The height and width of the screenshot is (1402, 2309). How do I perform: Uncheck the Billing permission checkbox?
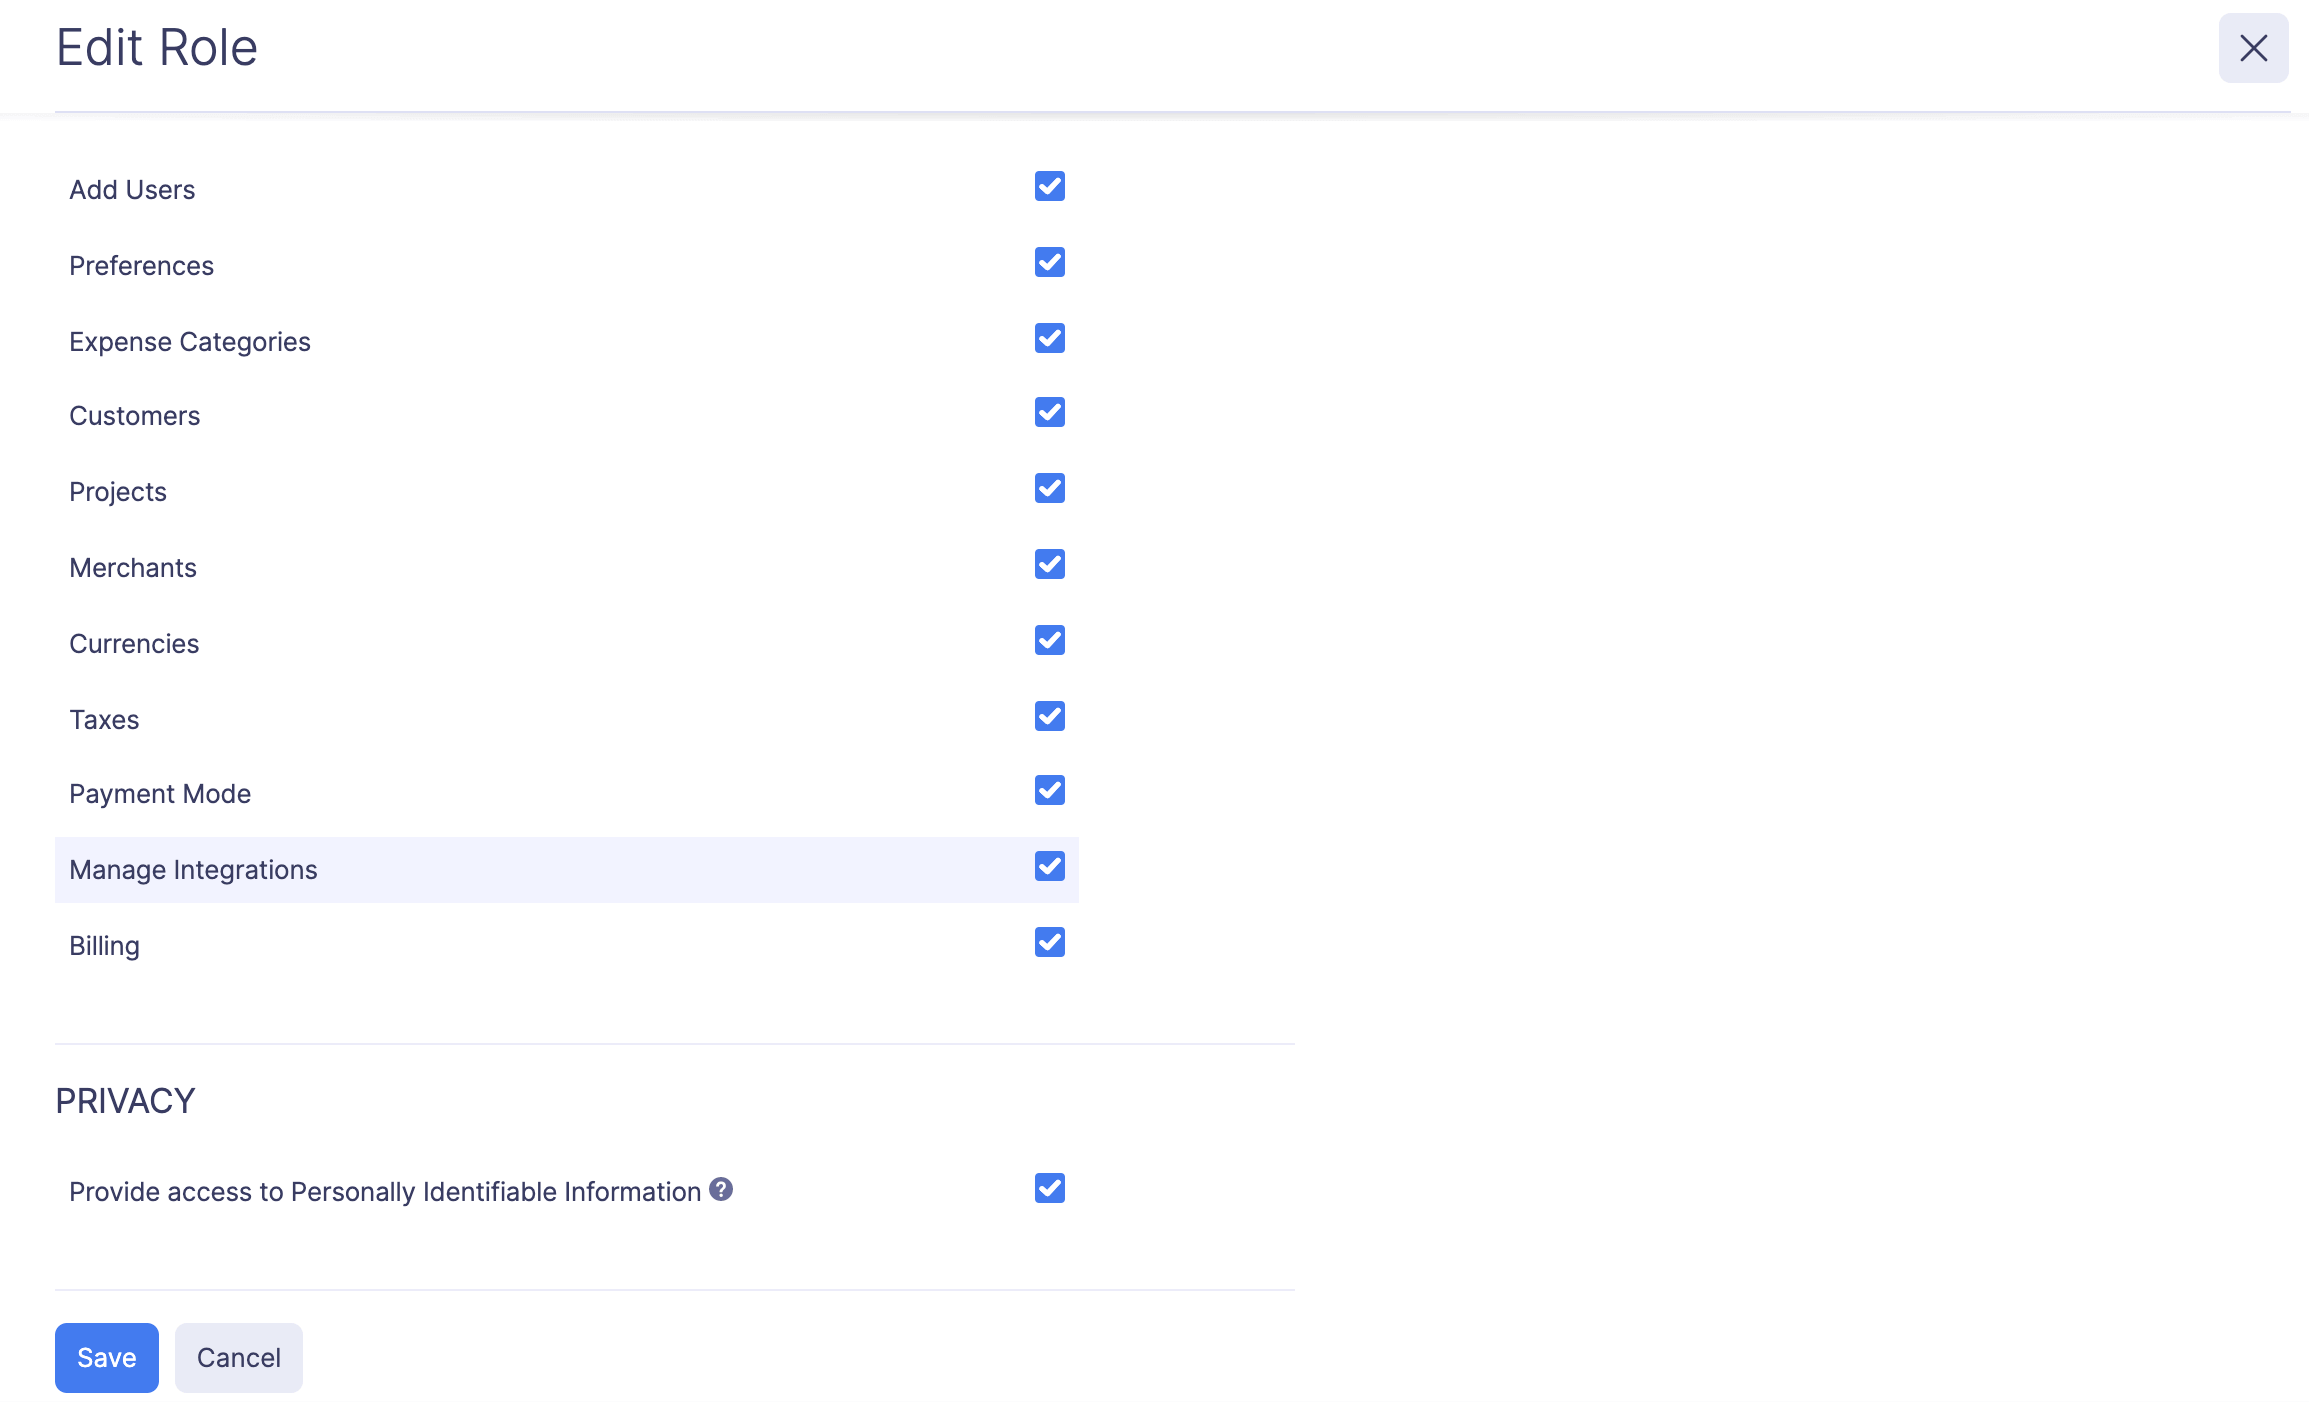(1049, 942)
